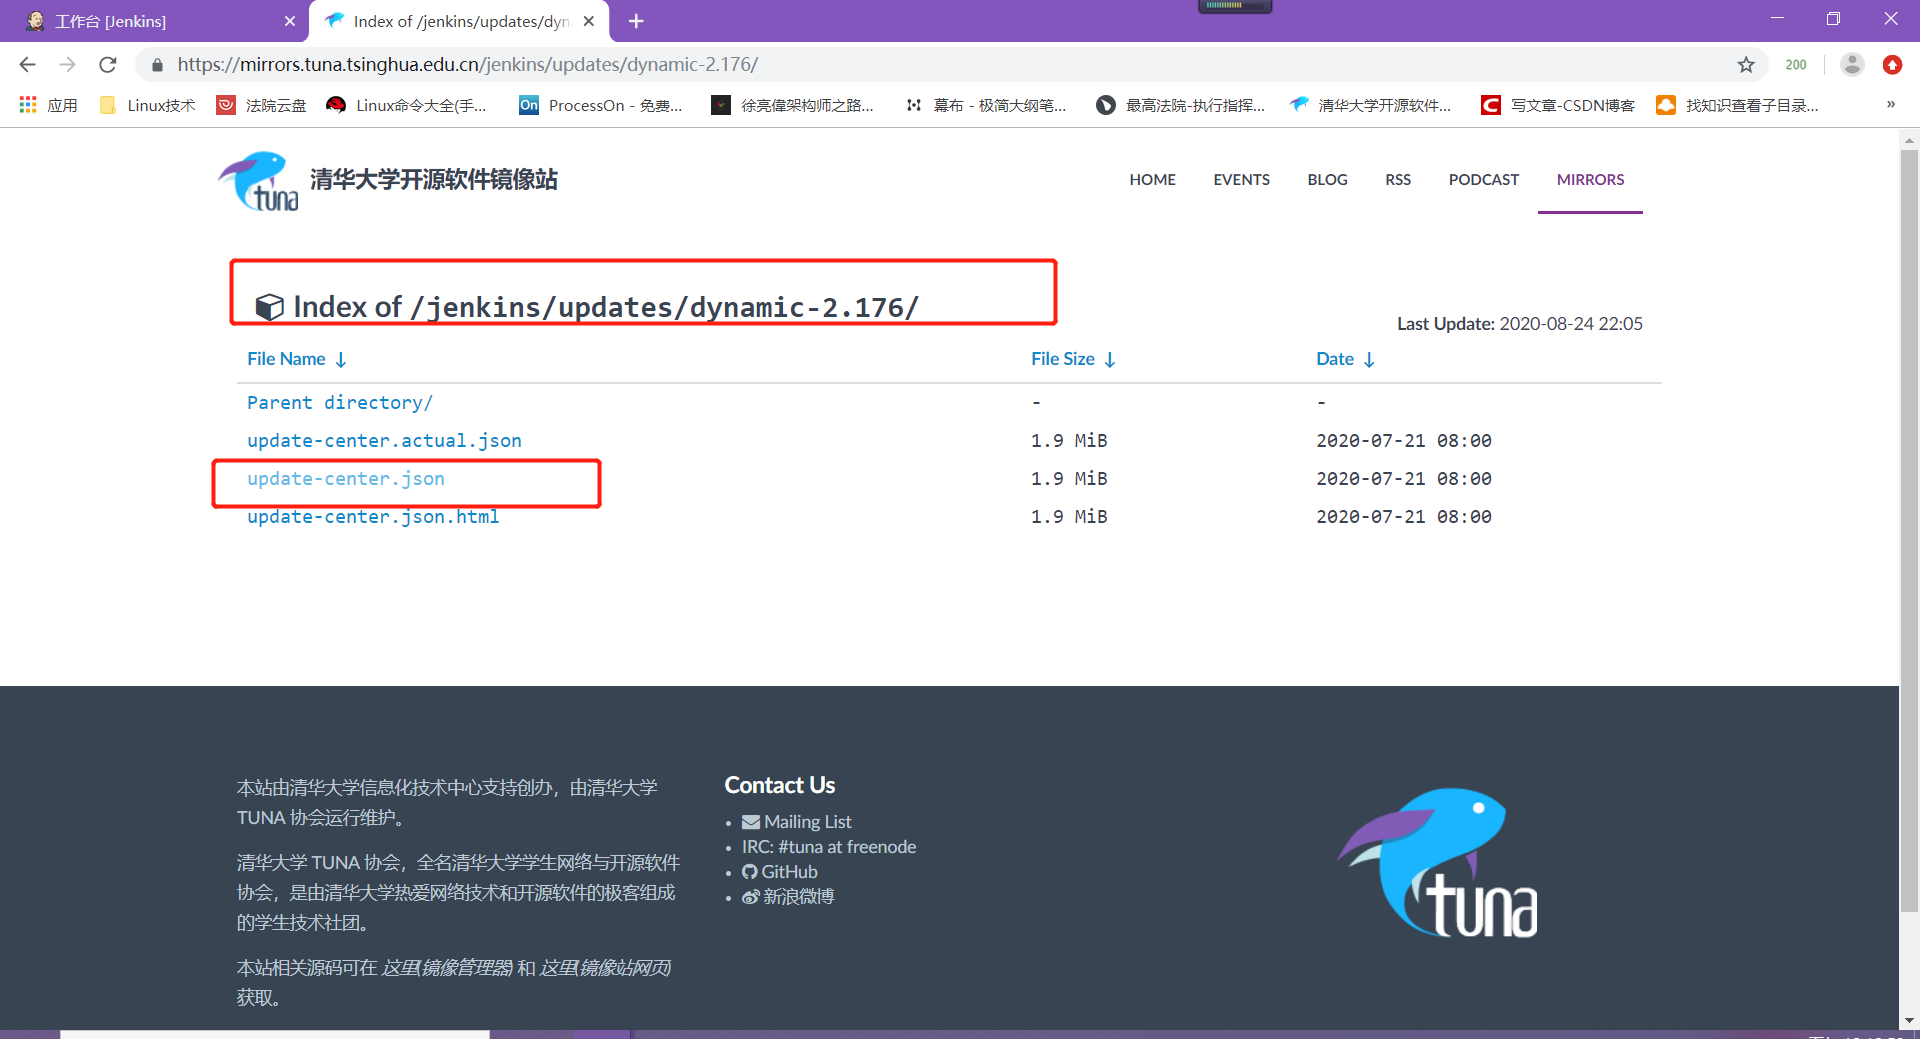Screen dimensions: 1920x1039
Task: Sort the listing by File Name
Action: 296,359
